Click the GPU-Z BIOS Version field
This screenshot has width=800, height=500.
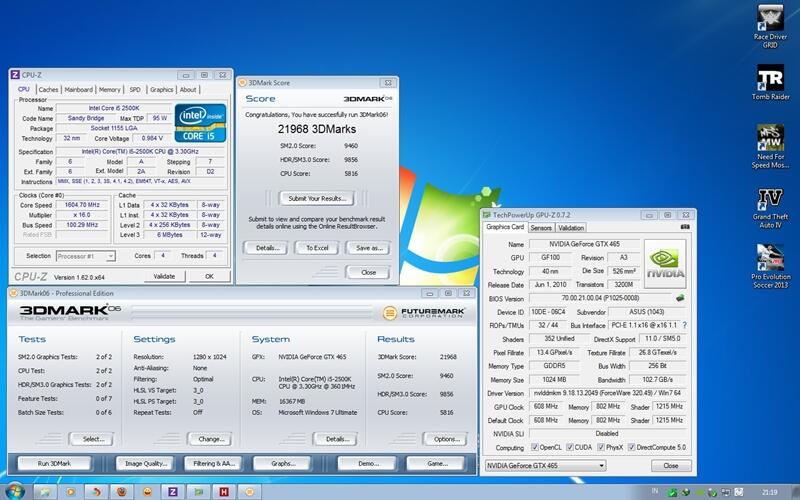600,298
